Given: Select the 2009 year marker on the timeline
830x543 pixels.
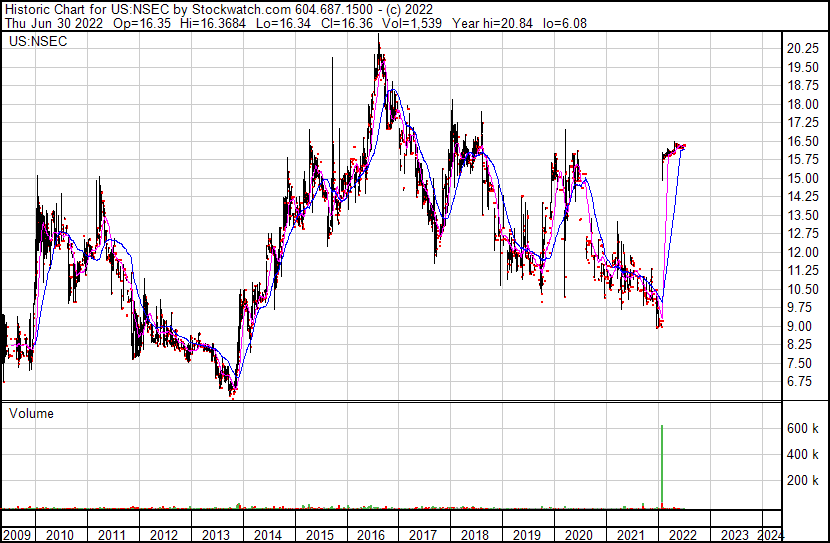Looking at the screenshot, I should click(17, 534).
